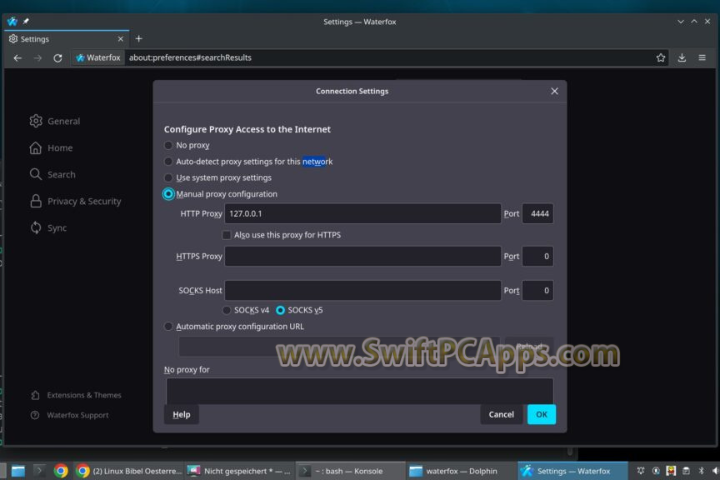The image size is (720, 480).
Task: Click the file manager launcher icon in taskbar
Action: point(18,471)
